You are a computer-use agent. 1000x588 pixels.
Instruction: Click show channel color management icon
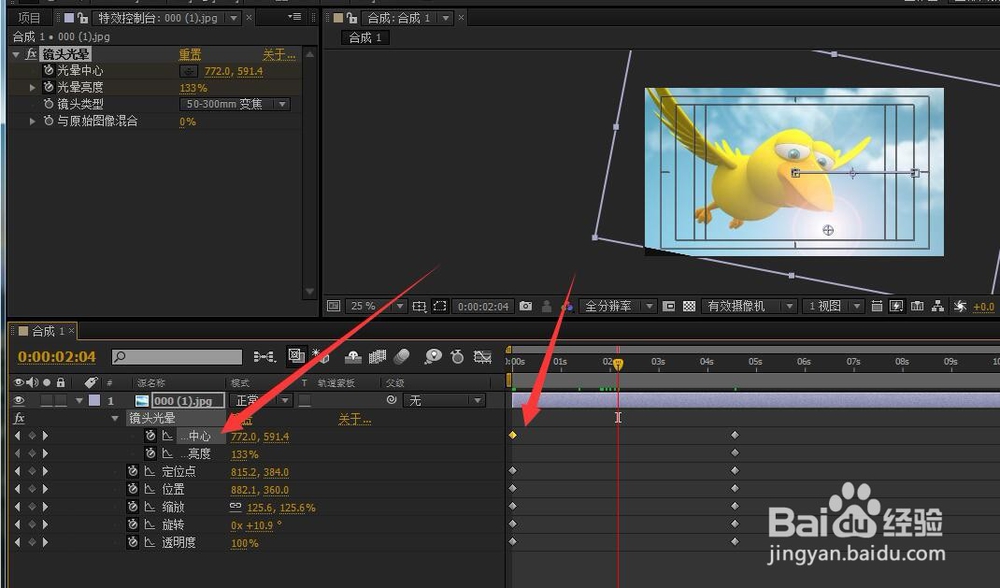coord(566,307)
